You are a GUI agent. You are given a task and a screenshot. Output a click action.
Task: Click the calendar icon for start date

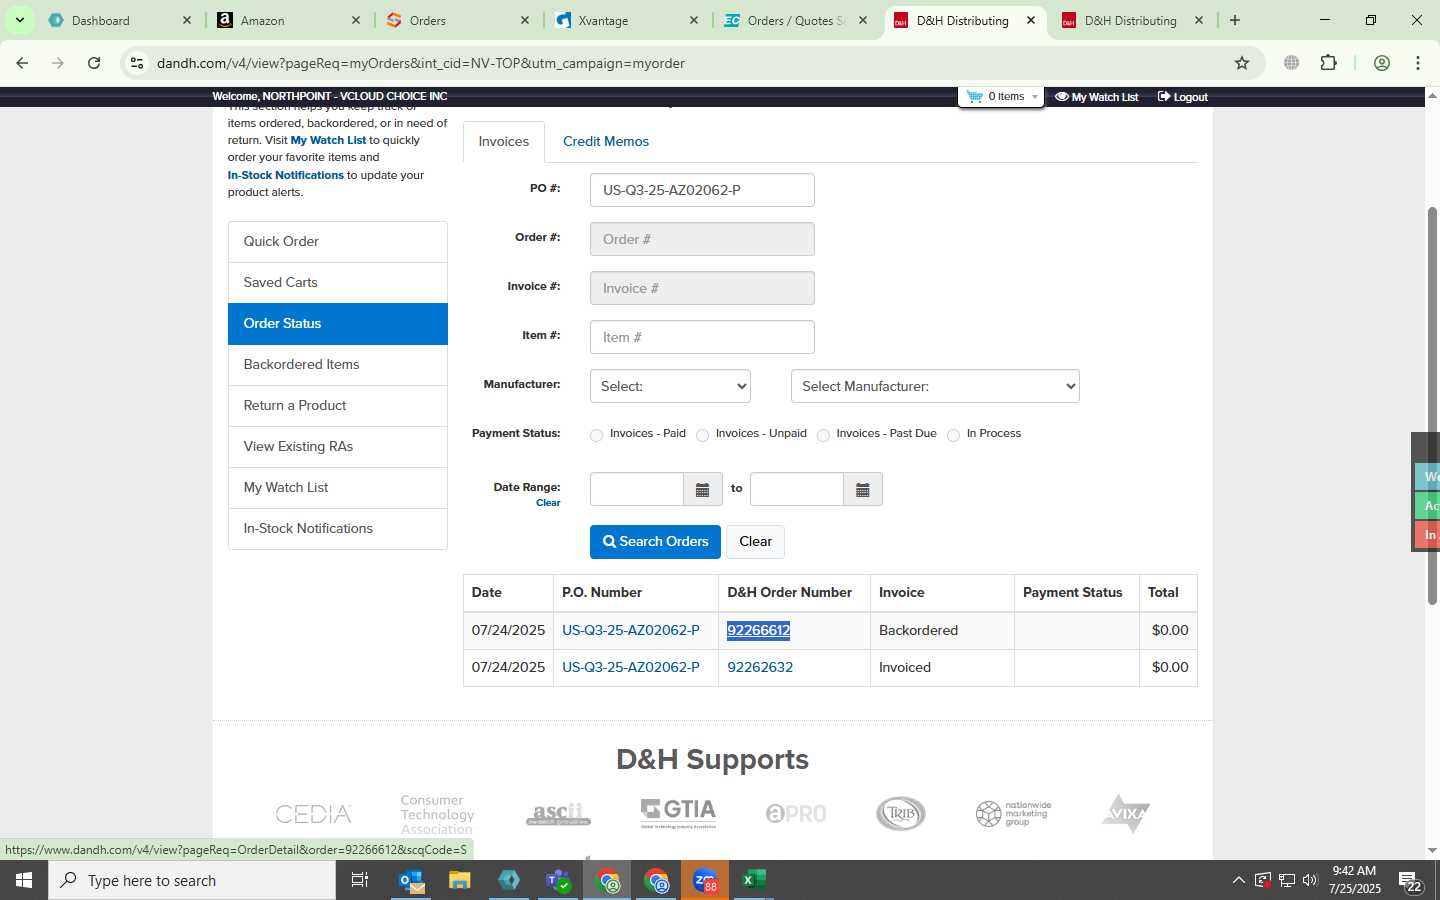tap(702, 490)
